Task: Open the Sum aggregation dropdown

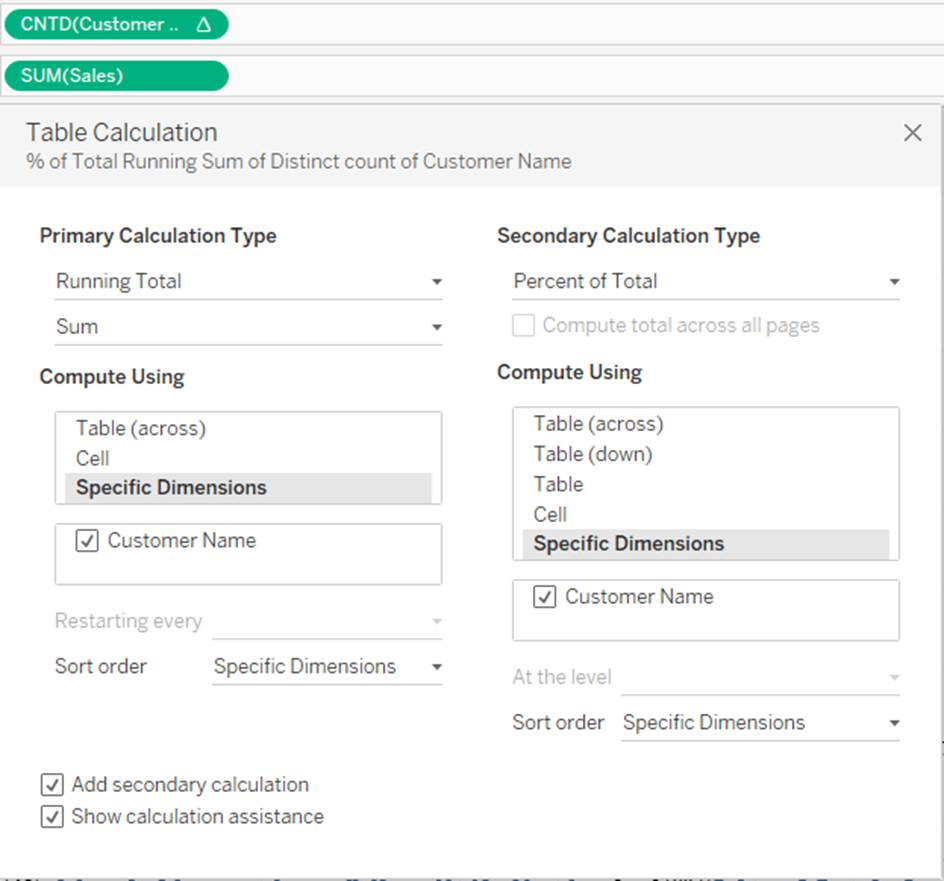Action: (x=248, y=327)
